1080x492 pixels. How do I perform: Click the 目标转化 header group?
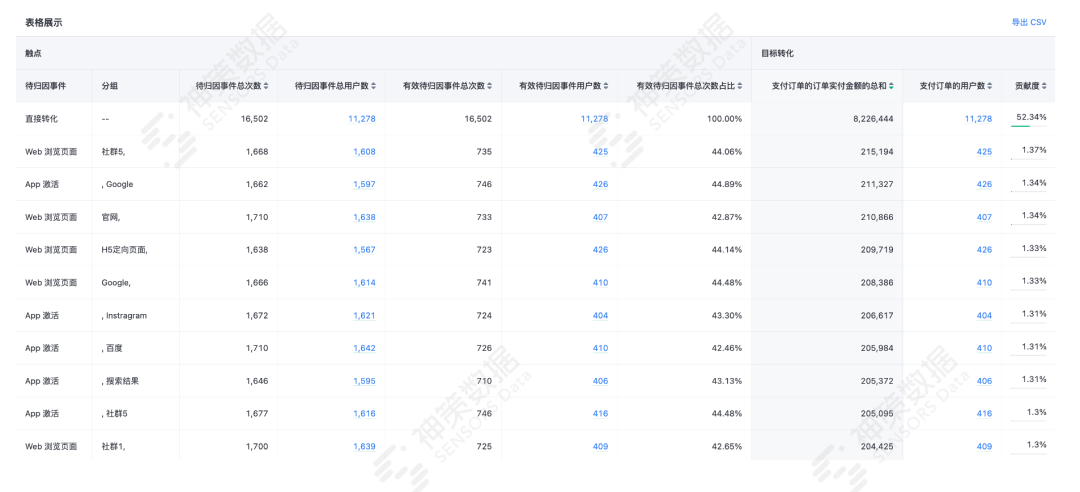click(x=903, y=53)
